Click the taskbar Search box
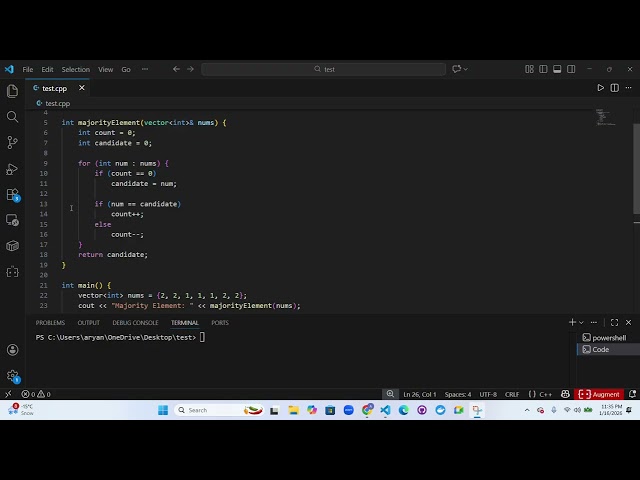Viewport: 640px width, 480px height. pos(220,410)
